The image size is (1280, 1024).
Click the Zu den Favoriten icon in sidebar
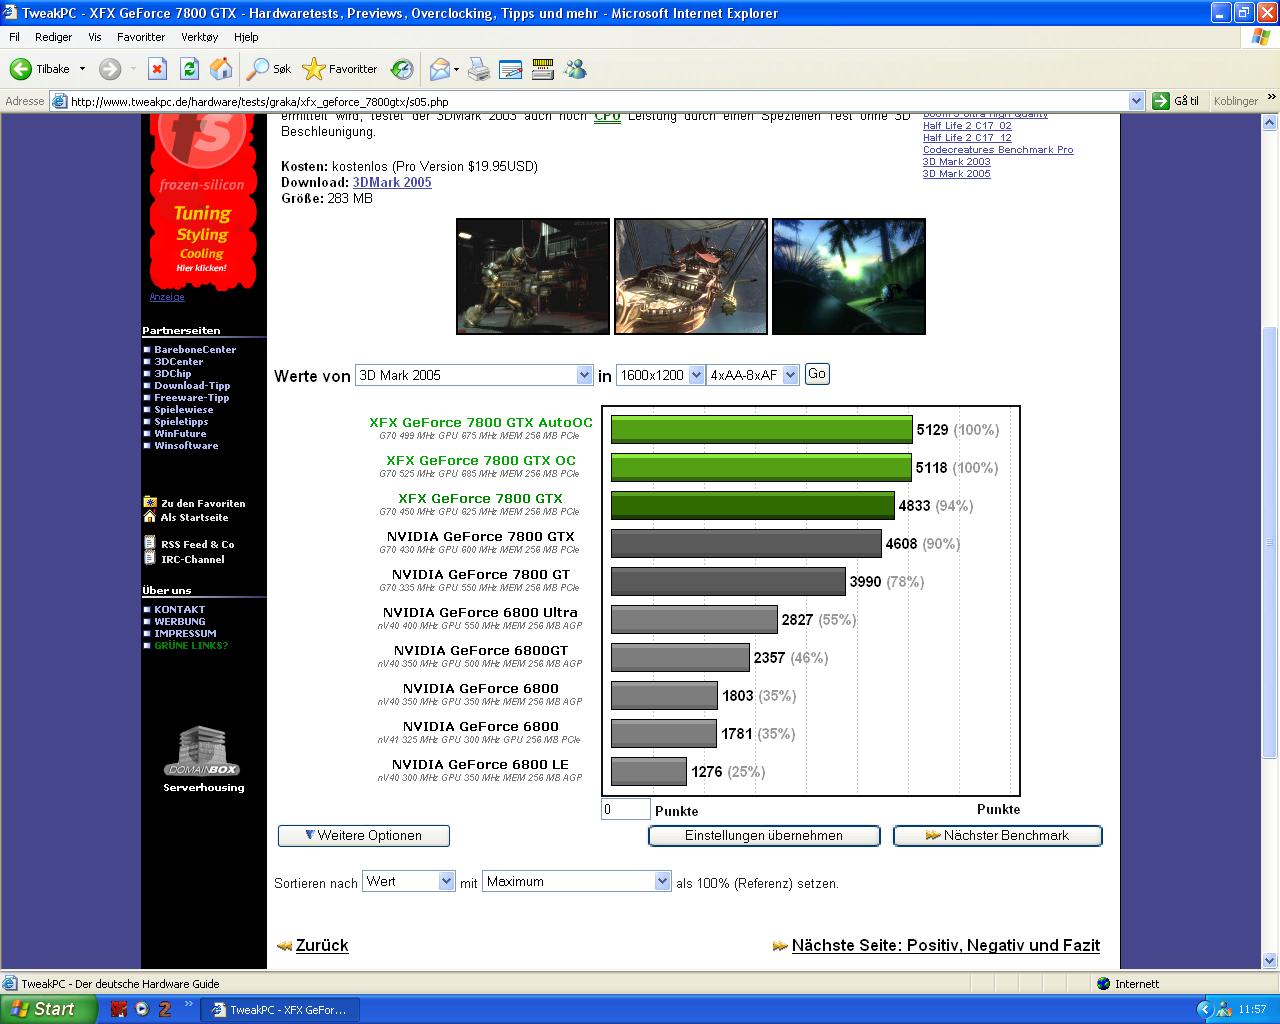point(150,502)
